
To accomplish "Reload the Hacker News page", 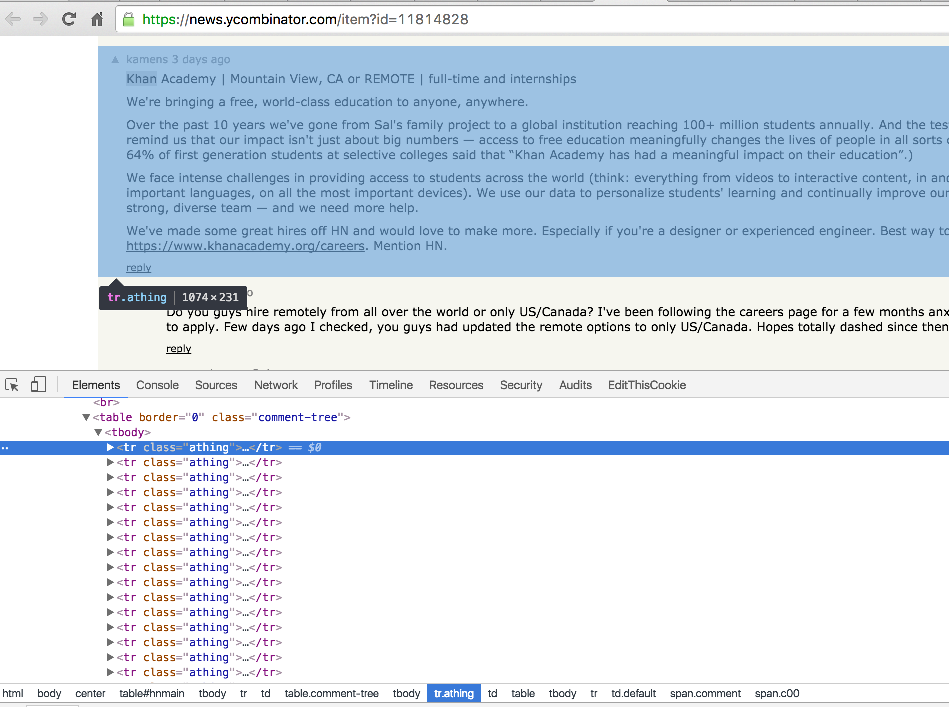I will [x=68, y=19].
